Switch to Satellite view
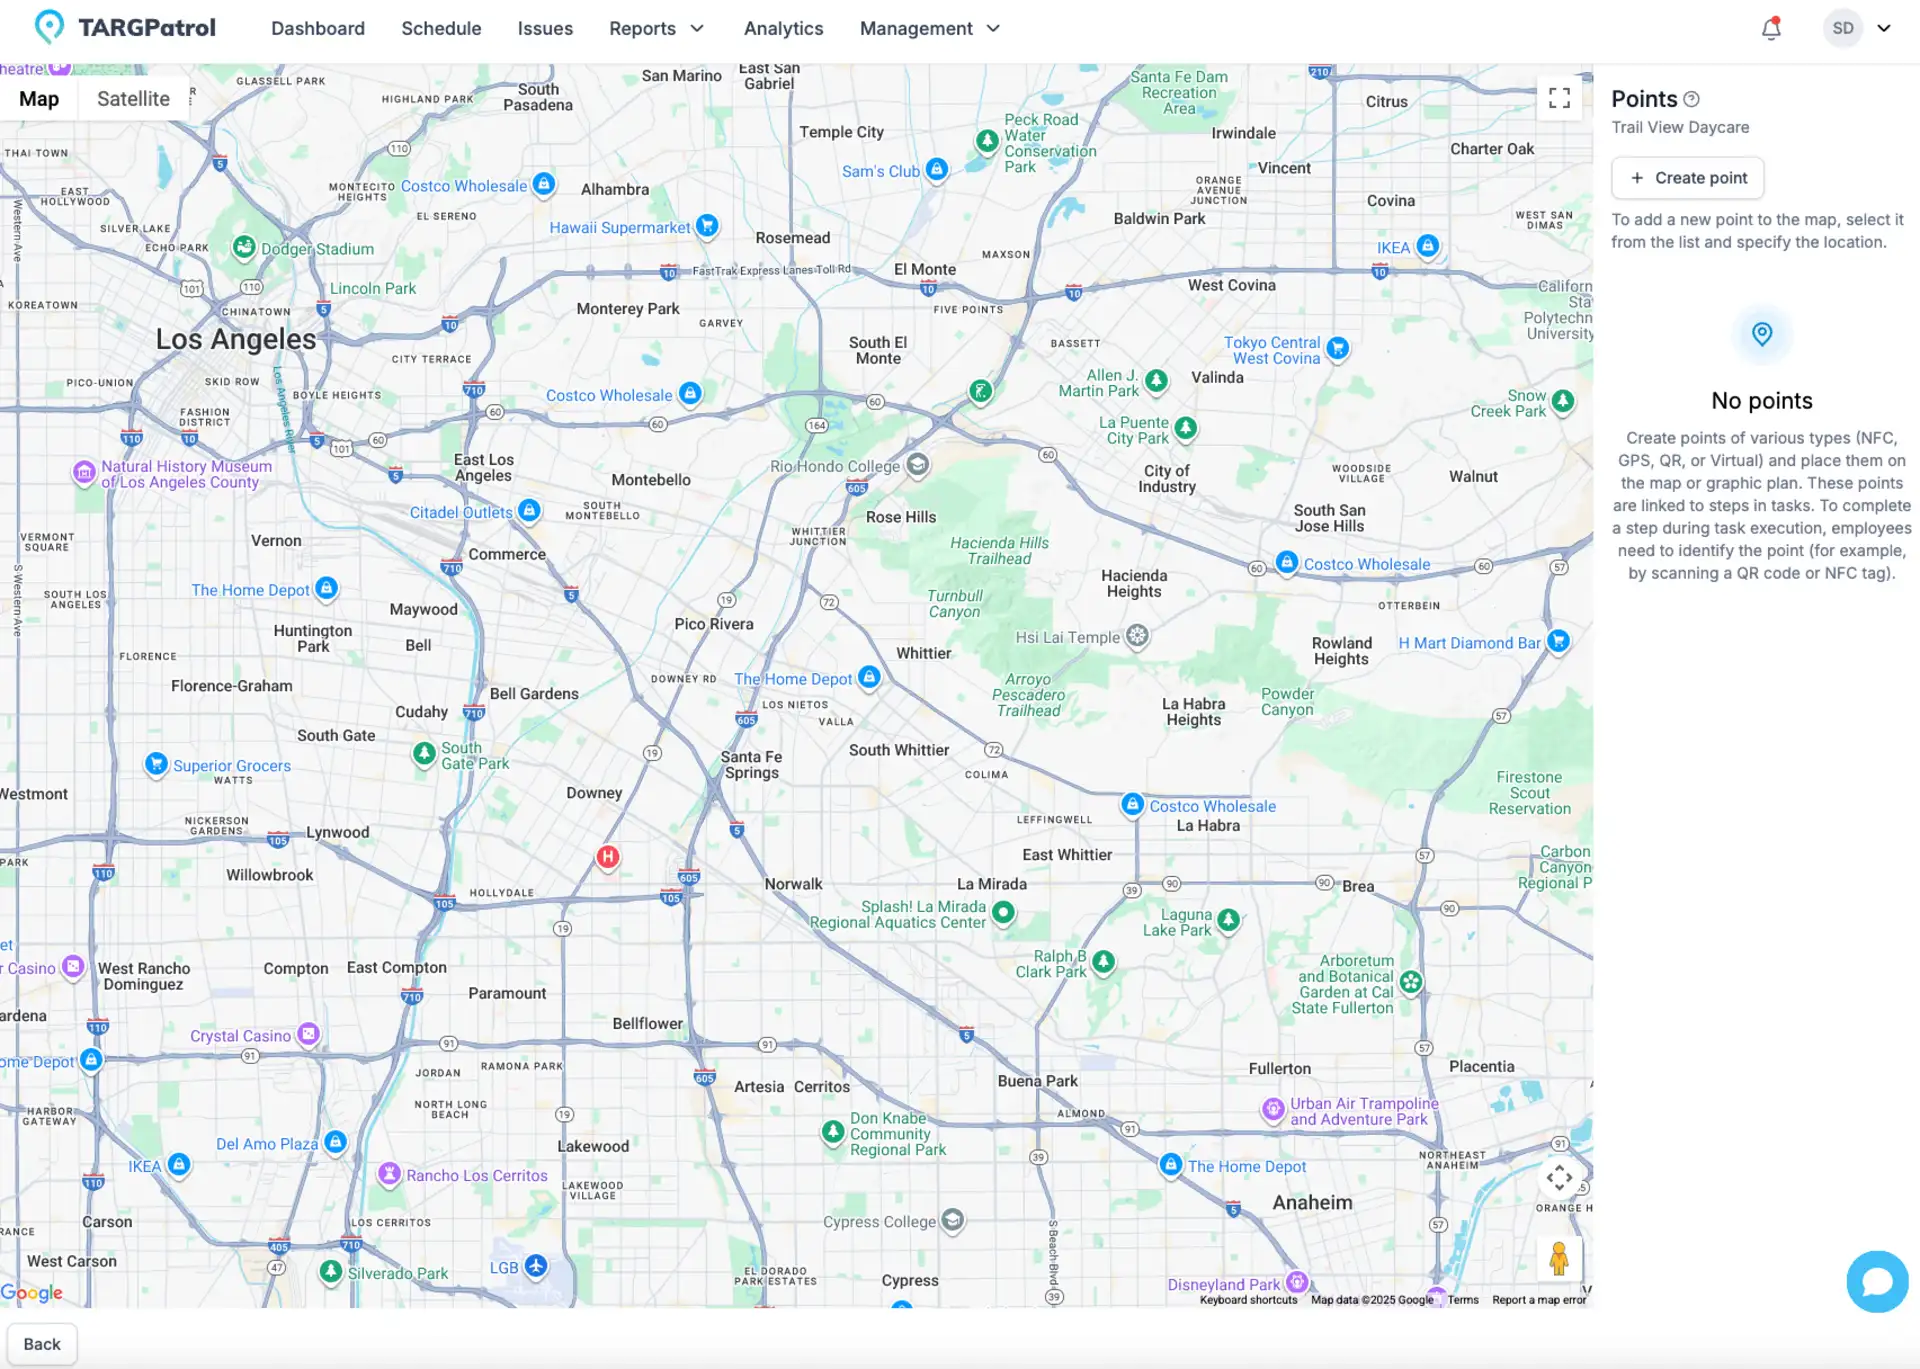The height and width of the screenshot is (1369, 1920). 132,98
